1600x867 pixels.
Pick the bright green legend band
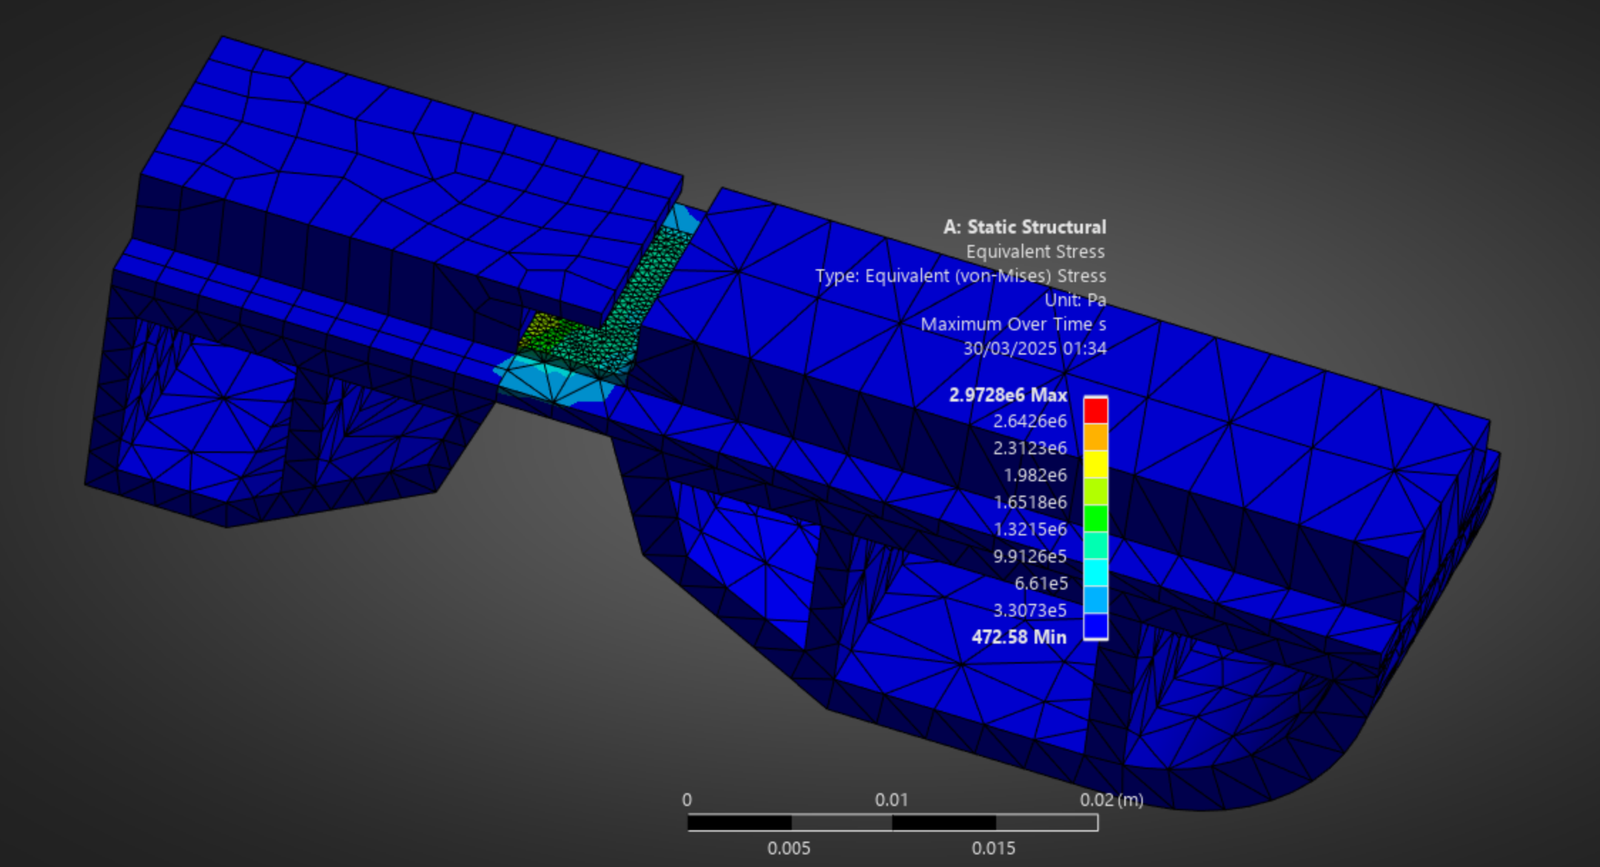tap(1096, 518)
